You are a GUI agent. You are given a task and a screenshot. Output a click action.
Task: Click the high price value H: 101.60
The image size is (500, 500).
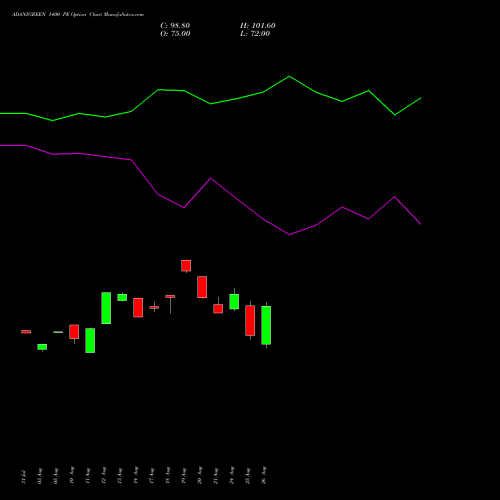258,26
